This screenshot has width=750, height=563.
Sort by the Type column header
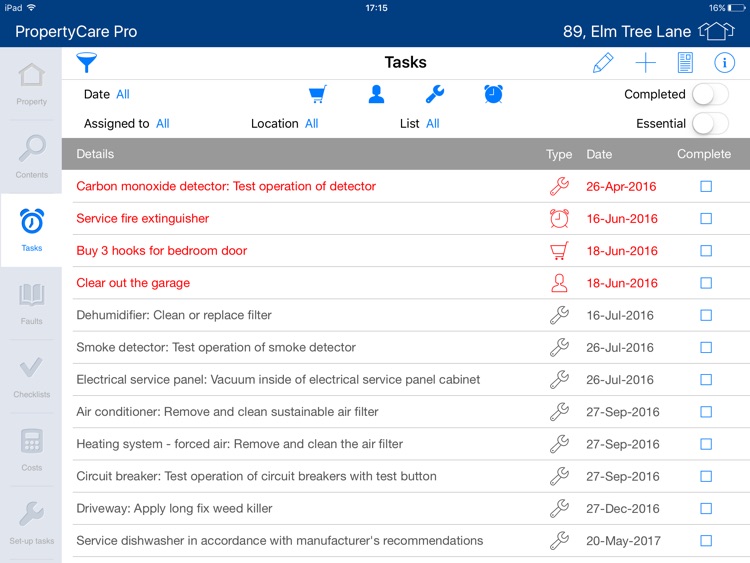coord(559,154)
